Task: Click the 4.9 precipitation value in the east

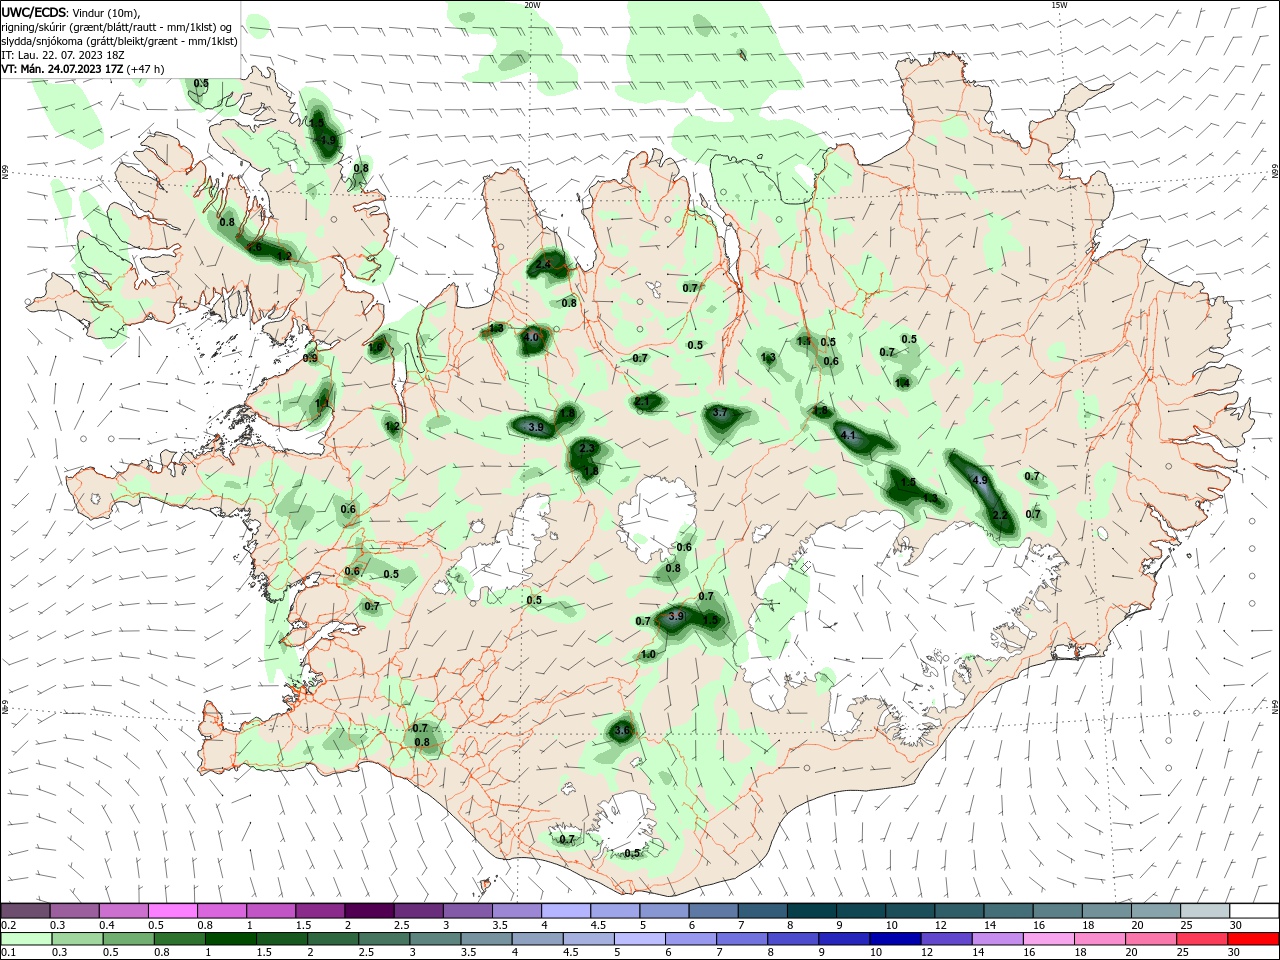Action: coord(980,481)
